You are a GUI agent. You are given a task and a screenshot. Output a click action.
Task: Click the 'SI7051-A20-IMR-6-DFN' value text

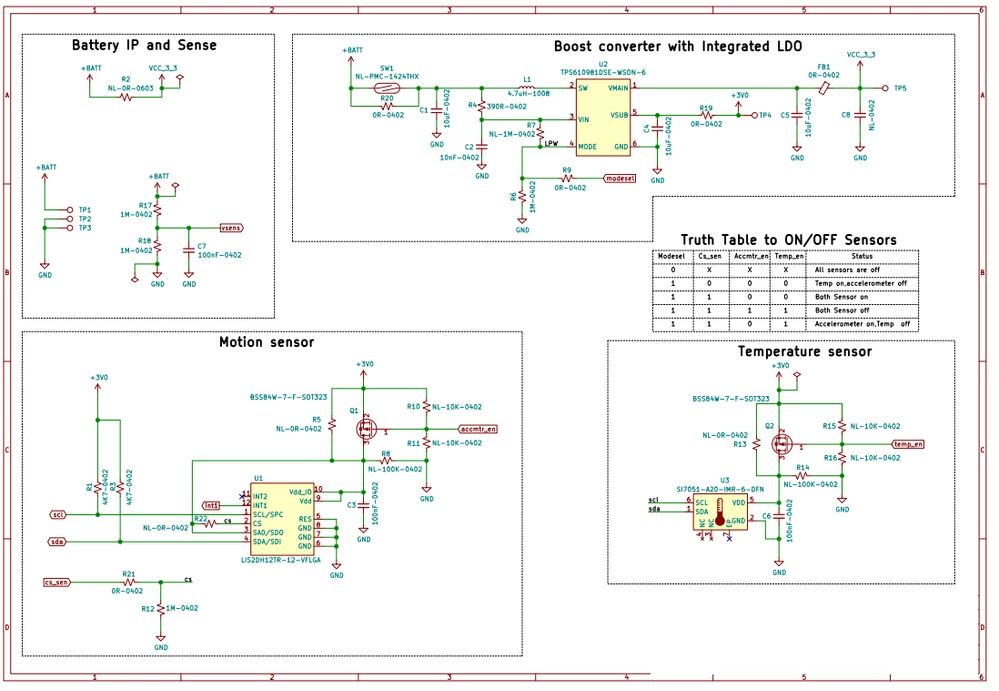pos(720,489)
